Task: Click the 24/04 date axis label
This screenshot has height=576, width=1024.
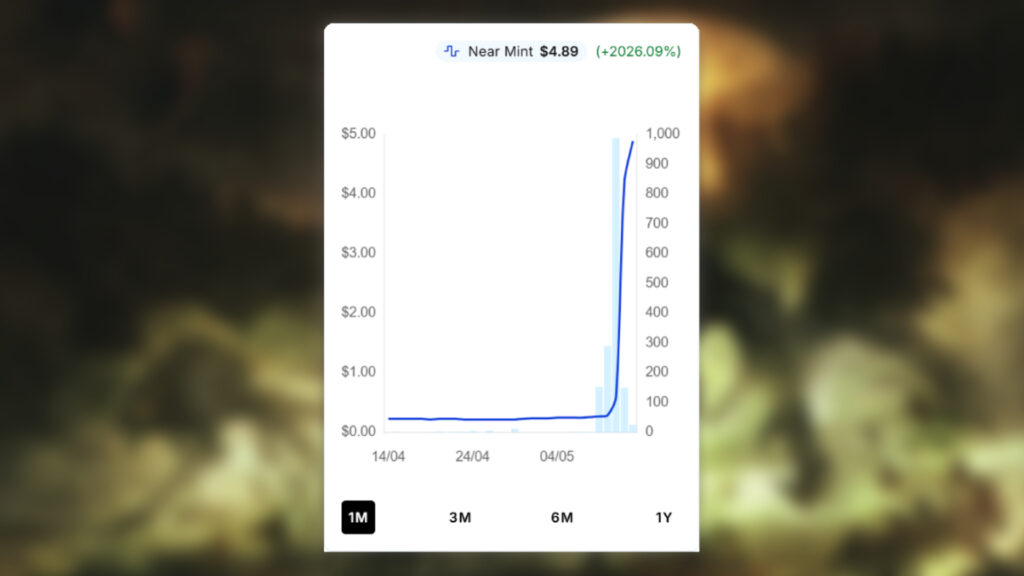Action: point(472,456)
